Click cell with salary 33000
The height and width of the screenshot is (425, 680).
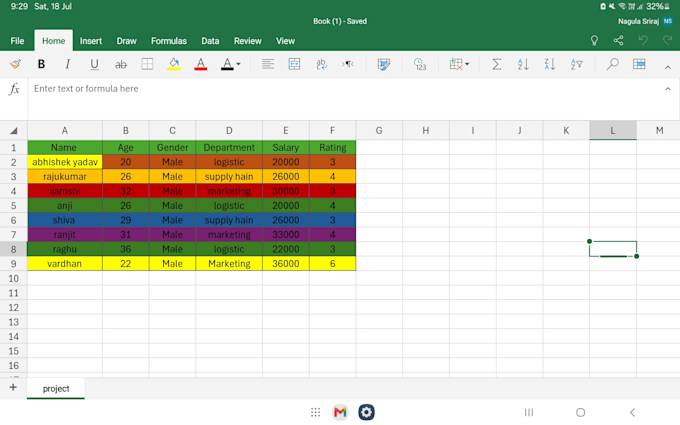pyautogui.click(x=286, y=235)
